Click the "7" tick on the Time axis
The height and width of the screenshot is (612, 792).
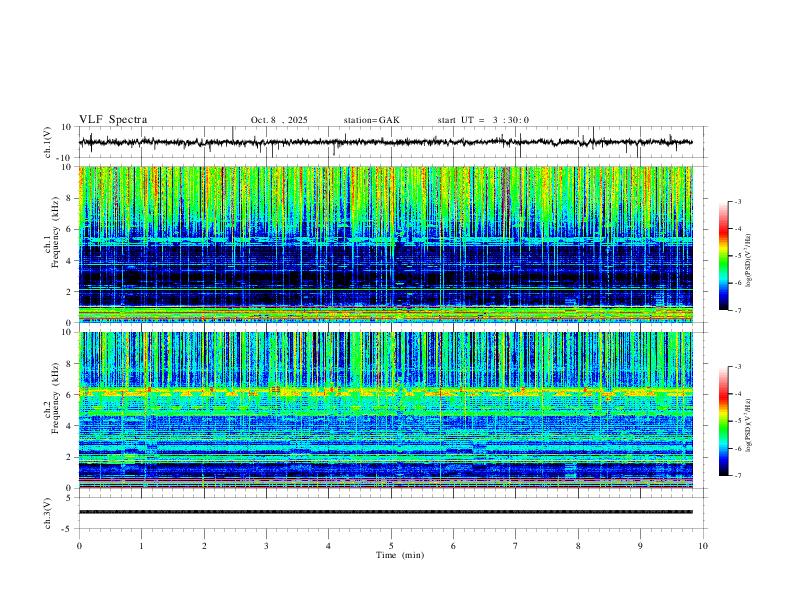(x=516, y=546)
